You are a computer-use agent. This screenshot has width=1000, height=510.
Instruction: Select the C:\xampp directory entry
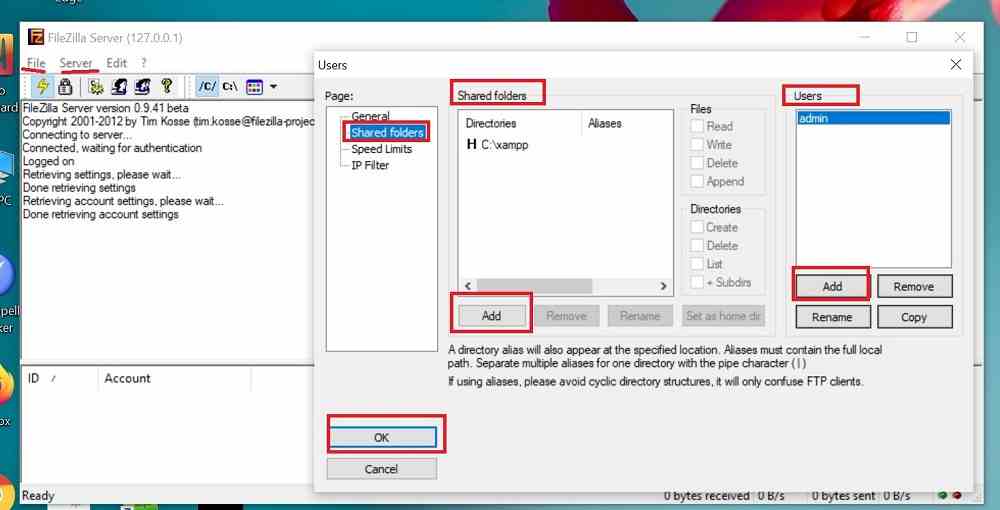[x=497, y=145]
